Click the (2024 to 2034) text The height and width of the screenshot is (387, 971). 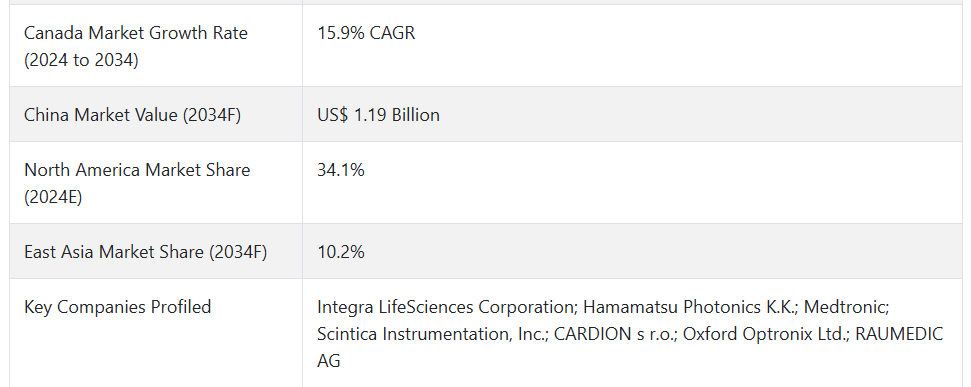81,60
